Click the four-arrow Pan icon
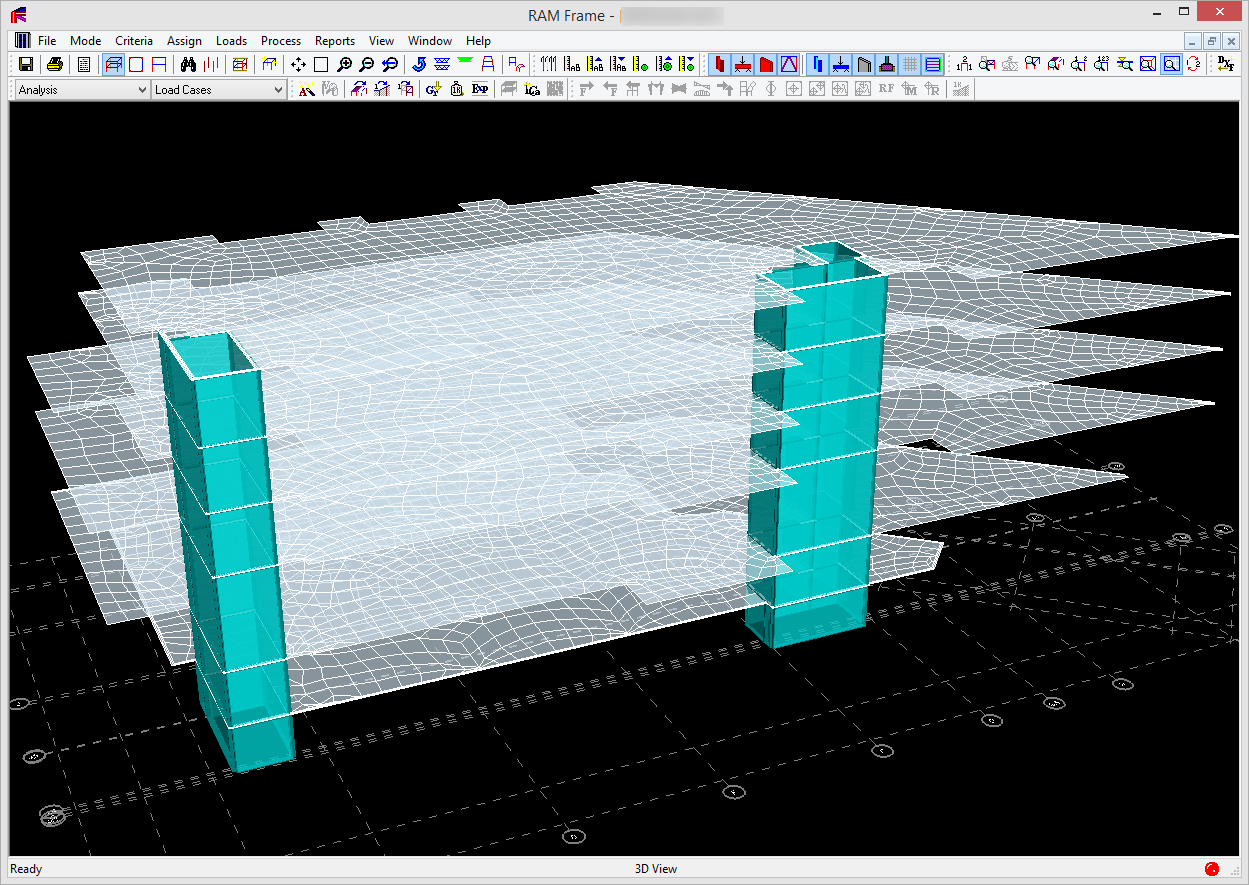 [x=298, y=64]
